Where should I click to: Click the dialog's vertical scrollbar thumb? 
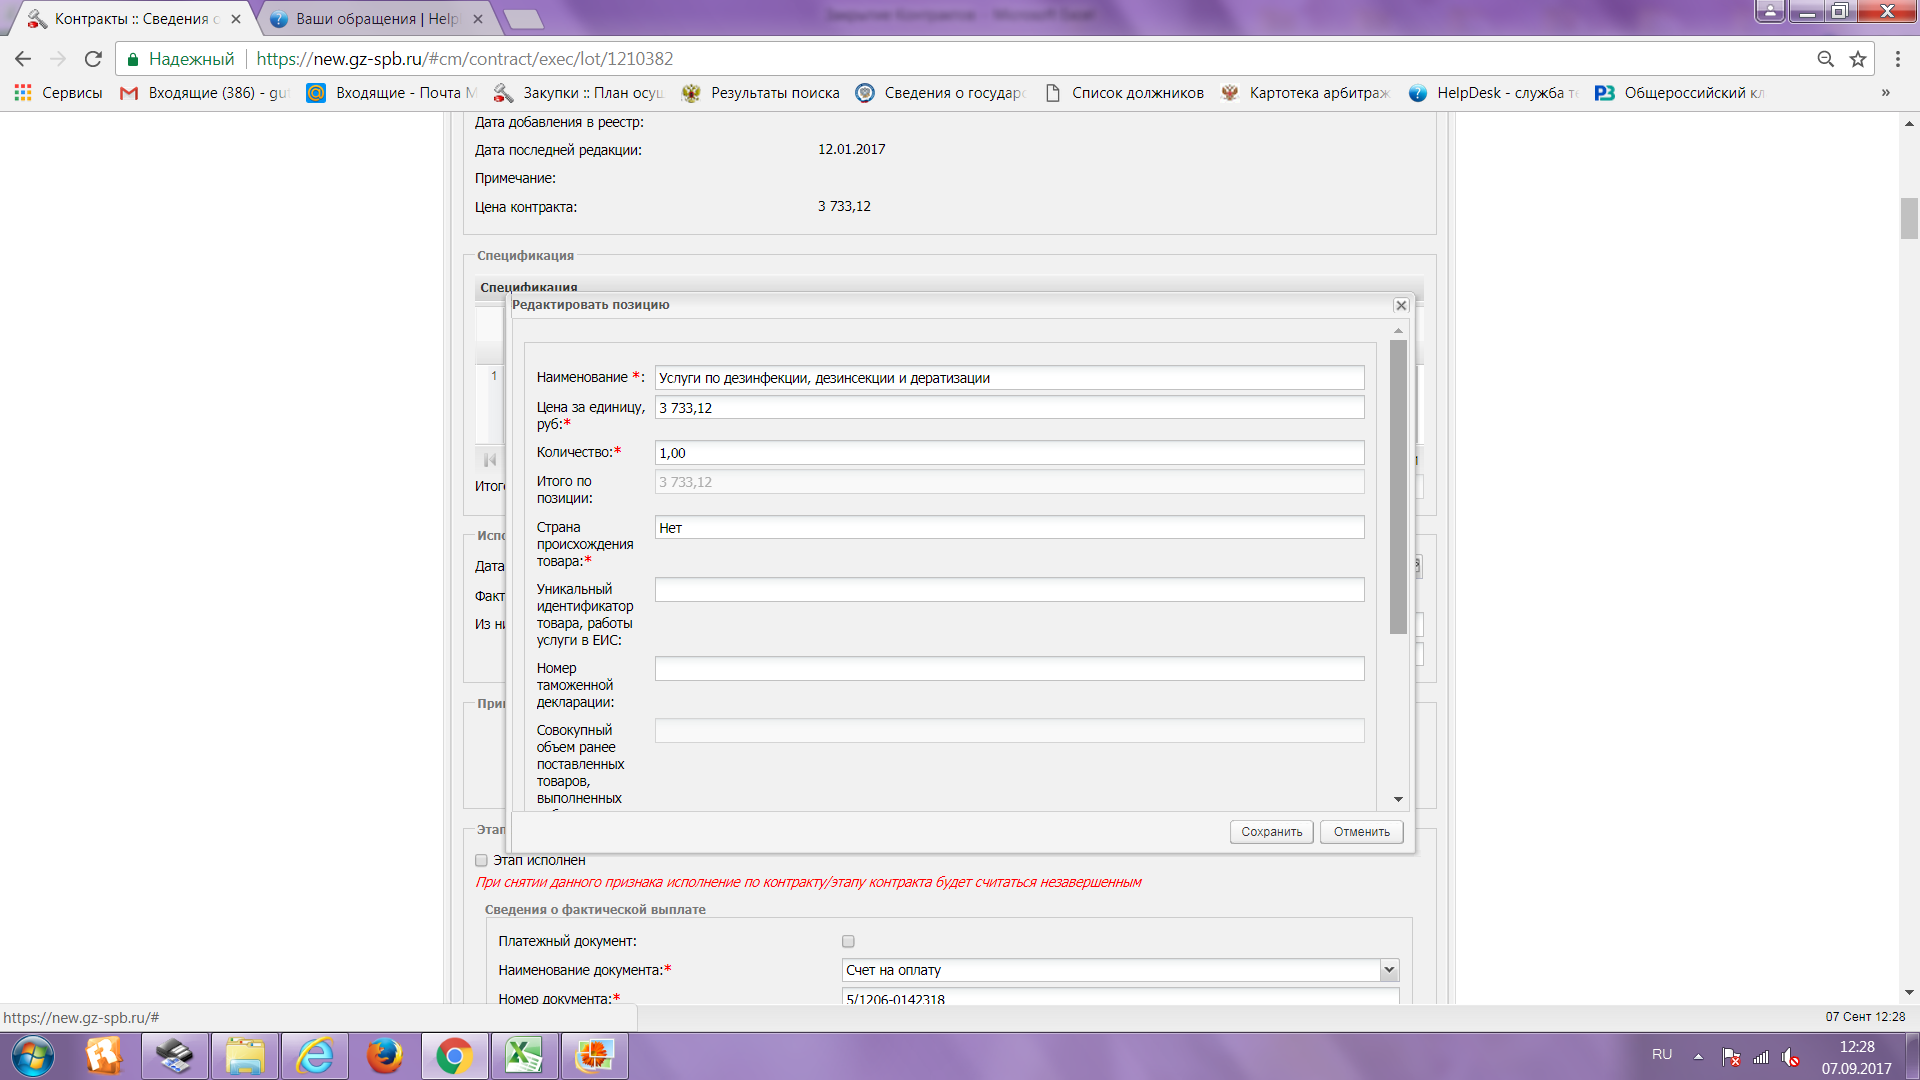click(1398, 486)
